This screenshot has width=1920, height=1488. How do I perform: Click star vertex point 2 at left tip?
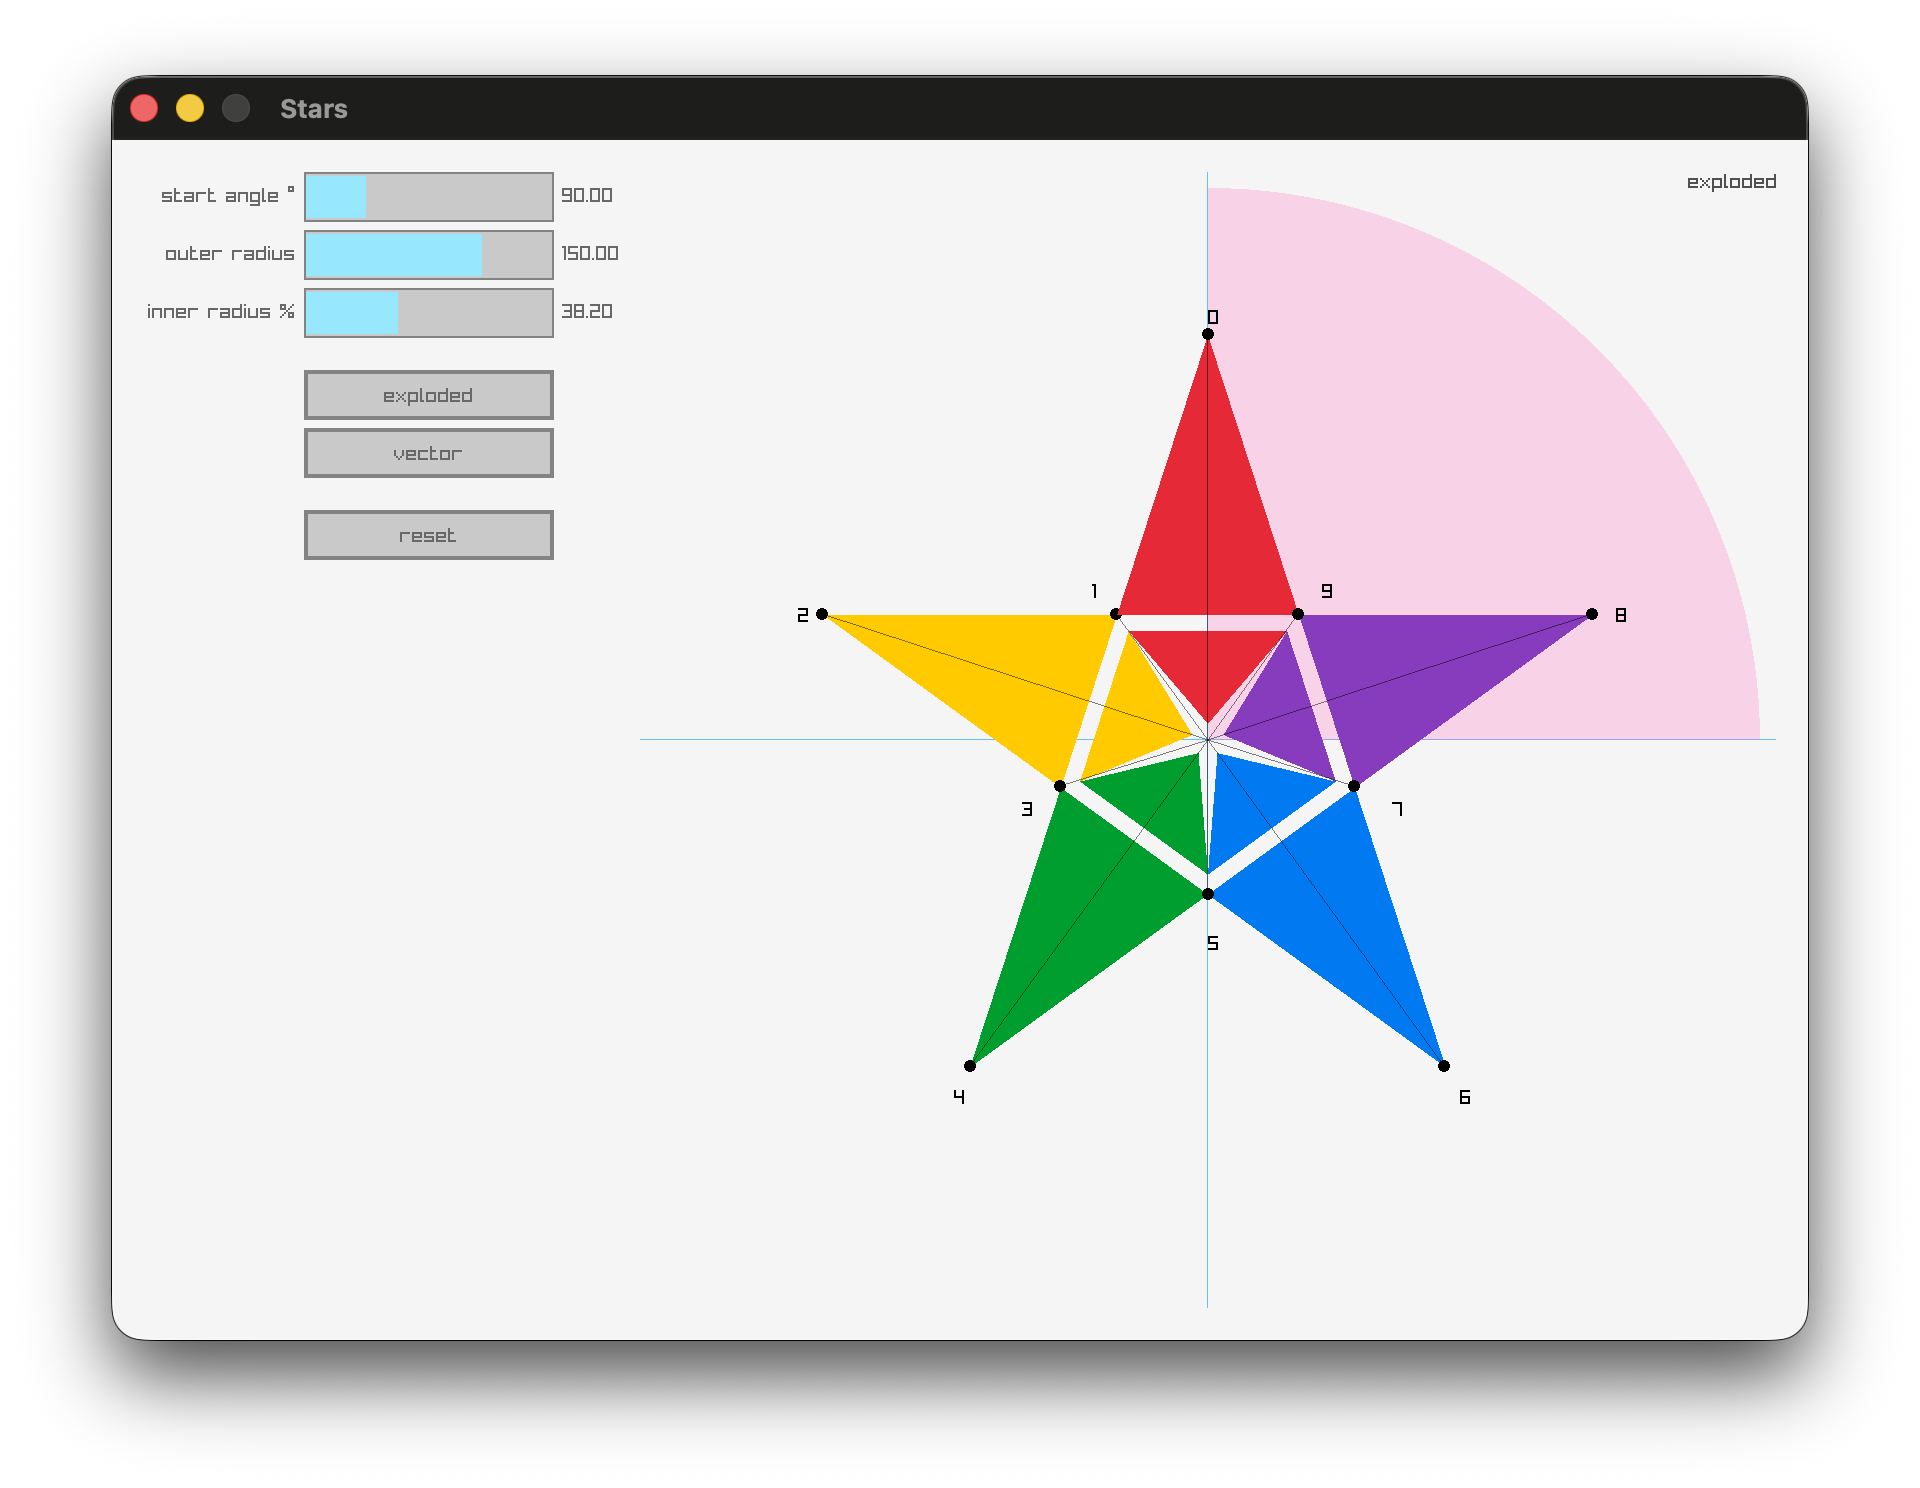click(x=822, y=614)
